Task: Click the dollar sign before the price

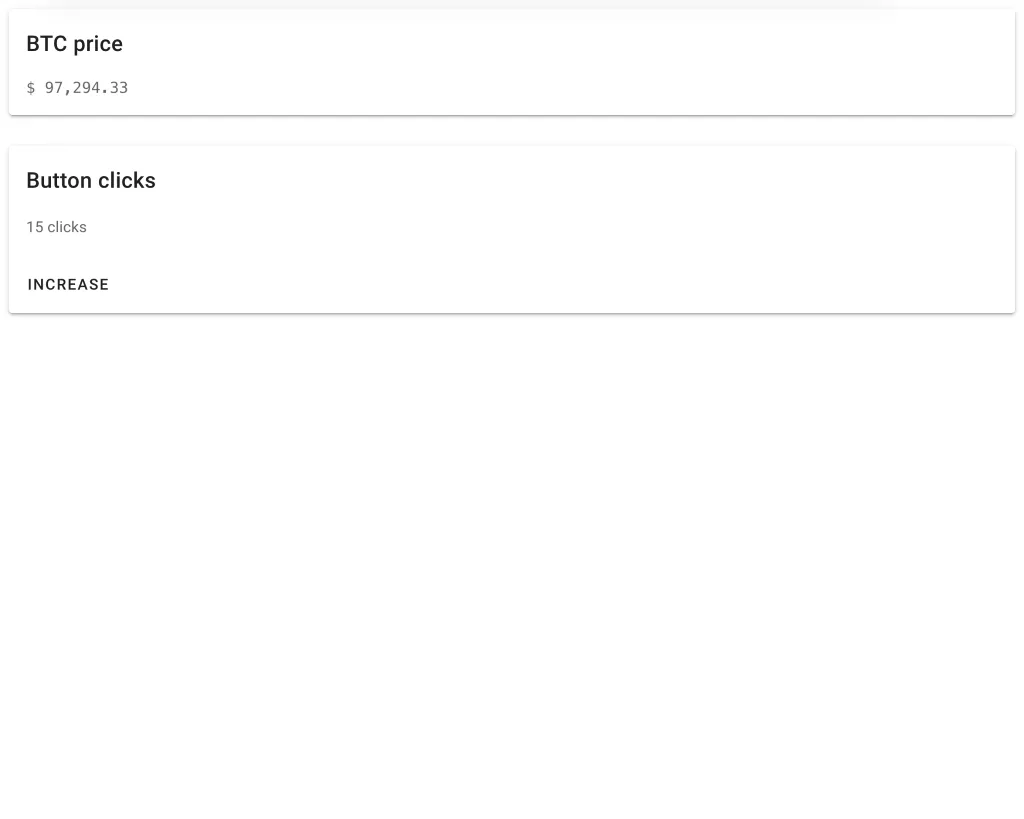Action: (31, 88)
